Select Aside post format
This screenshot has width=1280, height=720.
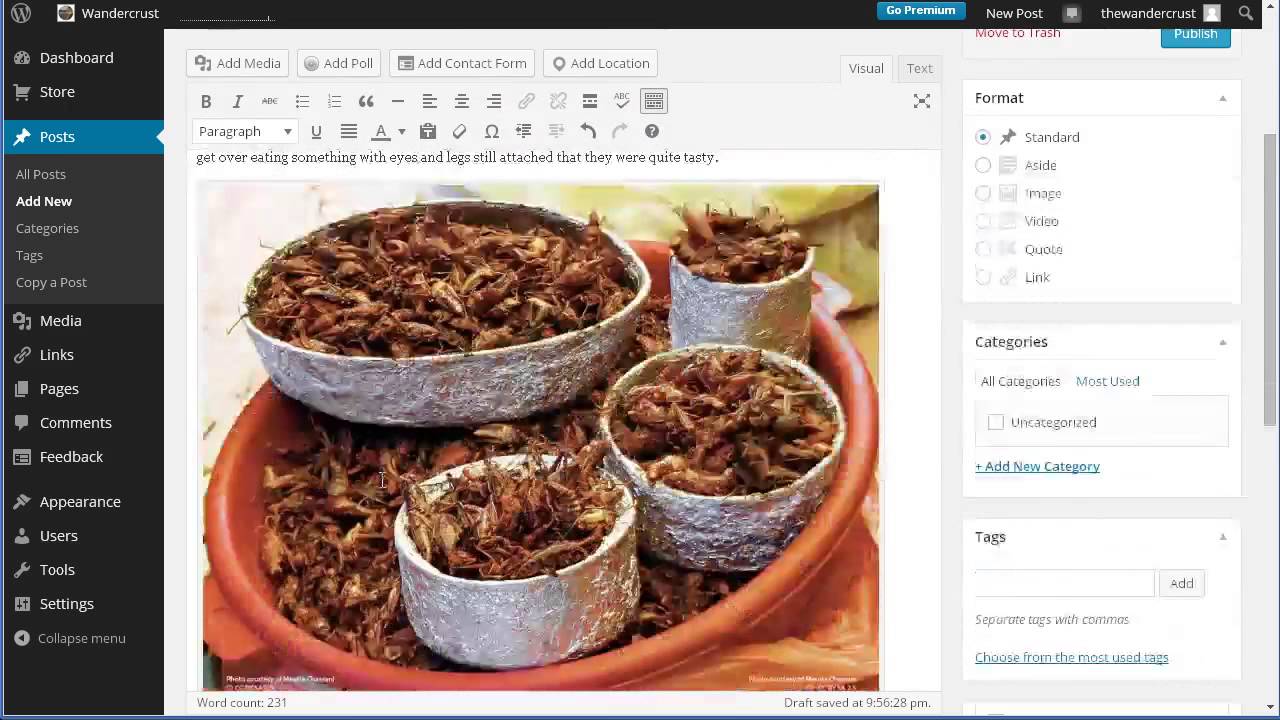point(983,165)
